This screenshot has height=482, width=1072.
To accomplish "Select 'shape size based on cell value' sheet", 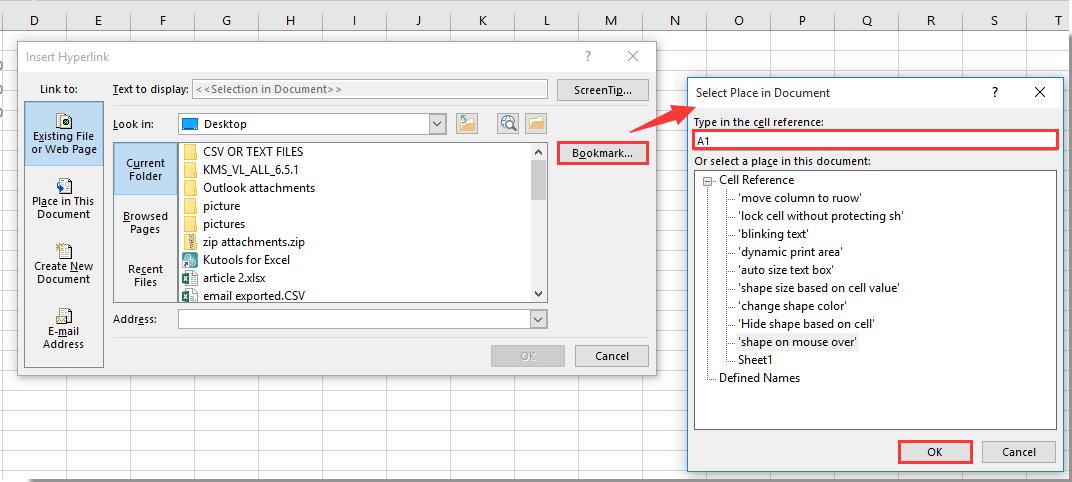I will [x=818, y=288].
